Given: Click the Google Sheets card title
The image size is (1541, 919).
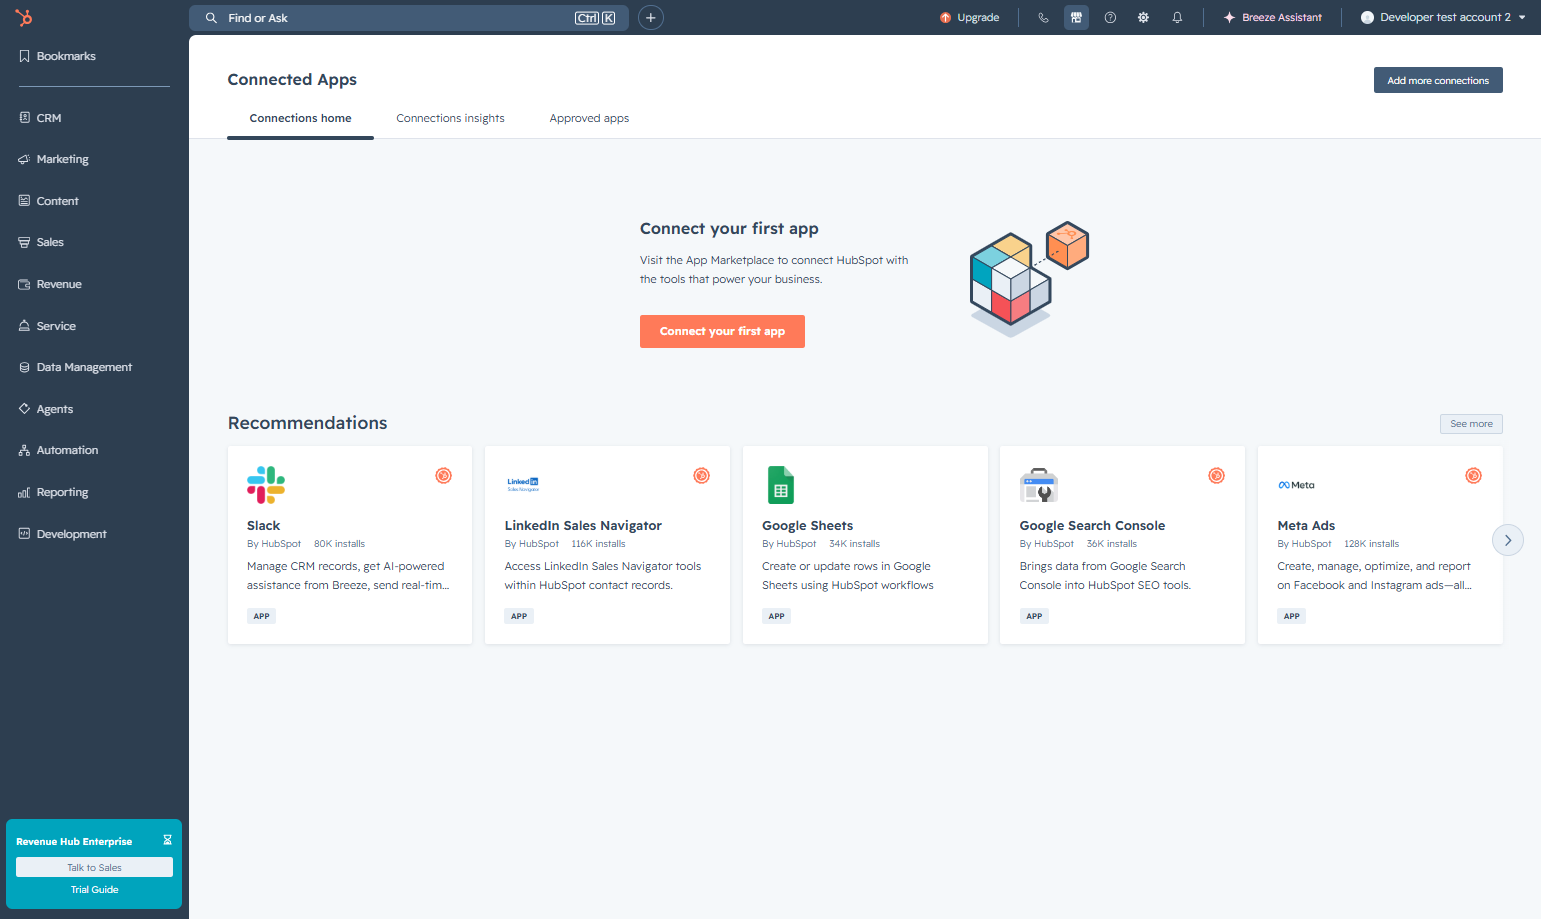Looking at the screenshot, I should click(x=807, y=525).
